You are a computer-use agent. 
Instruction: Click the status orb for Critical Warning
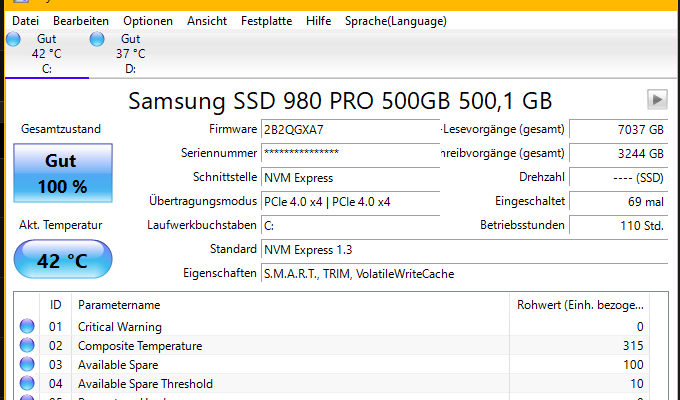[27, 326]
